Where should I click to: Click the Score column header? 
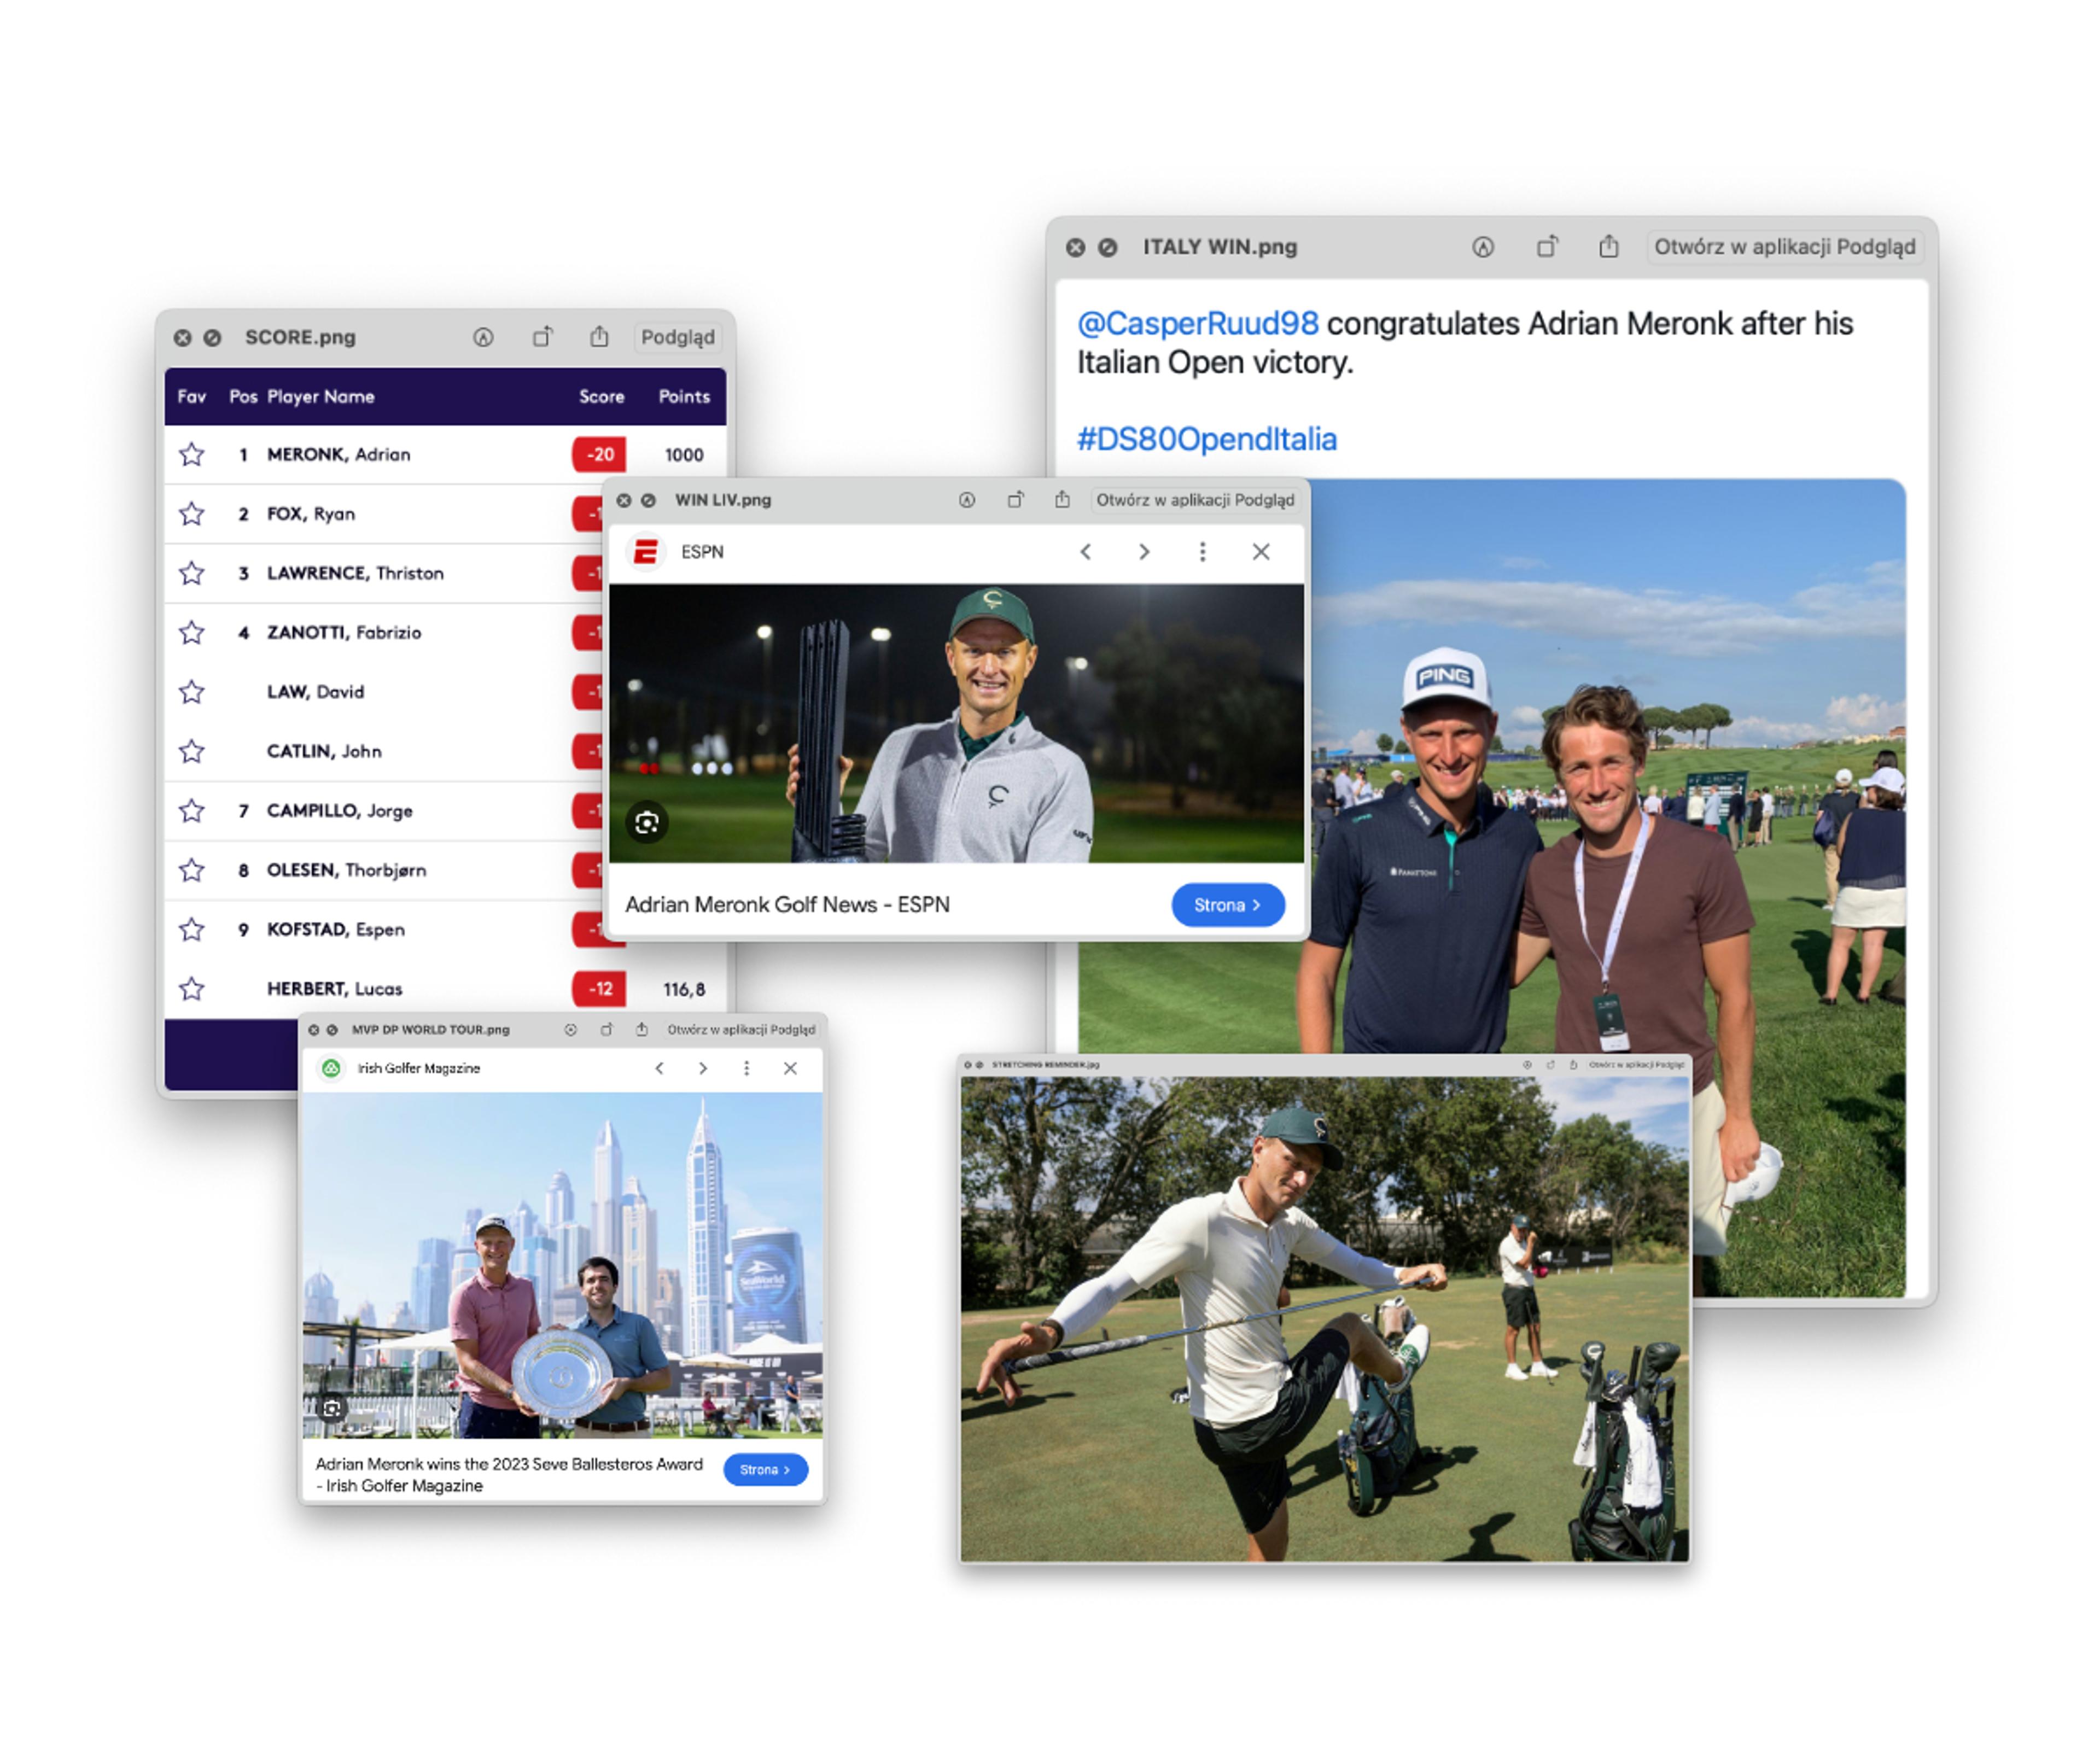(601, 397)
